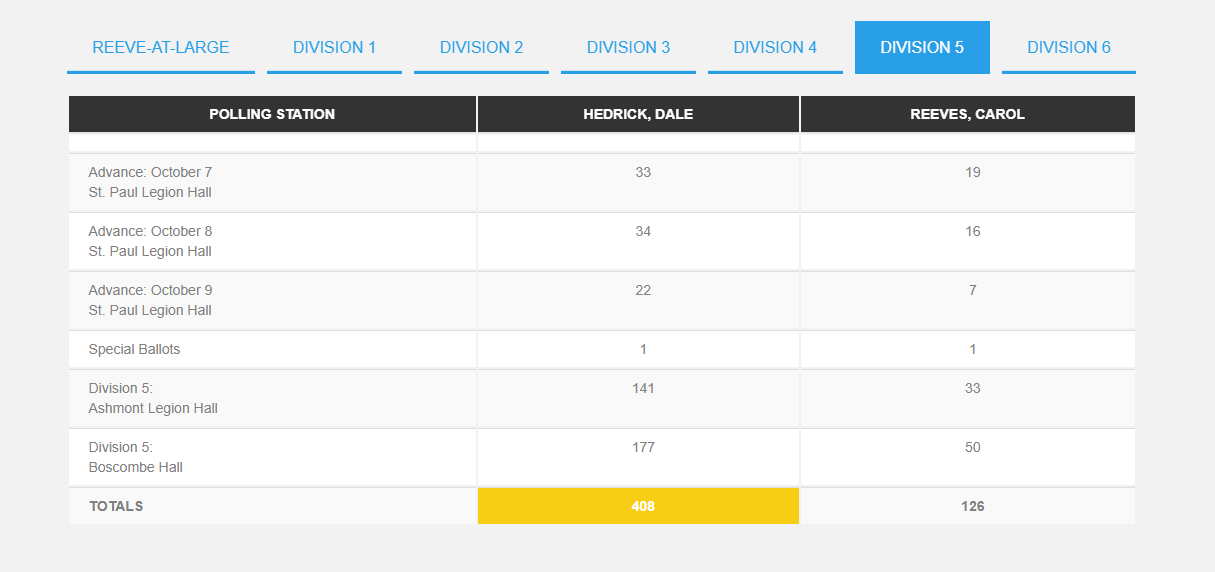Go to the Division 3 tab
This screenshot has width=1215, height=572.
pyautogui.click(x=628, y=47)
